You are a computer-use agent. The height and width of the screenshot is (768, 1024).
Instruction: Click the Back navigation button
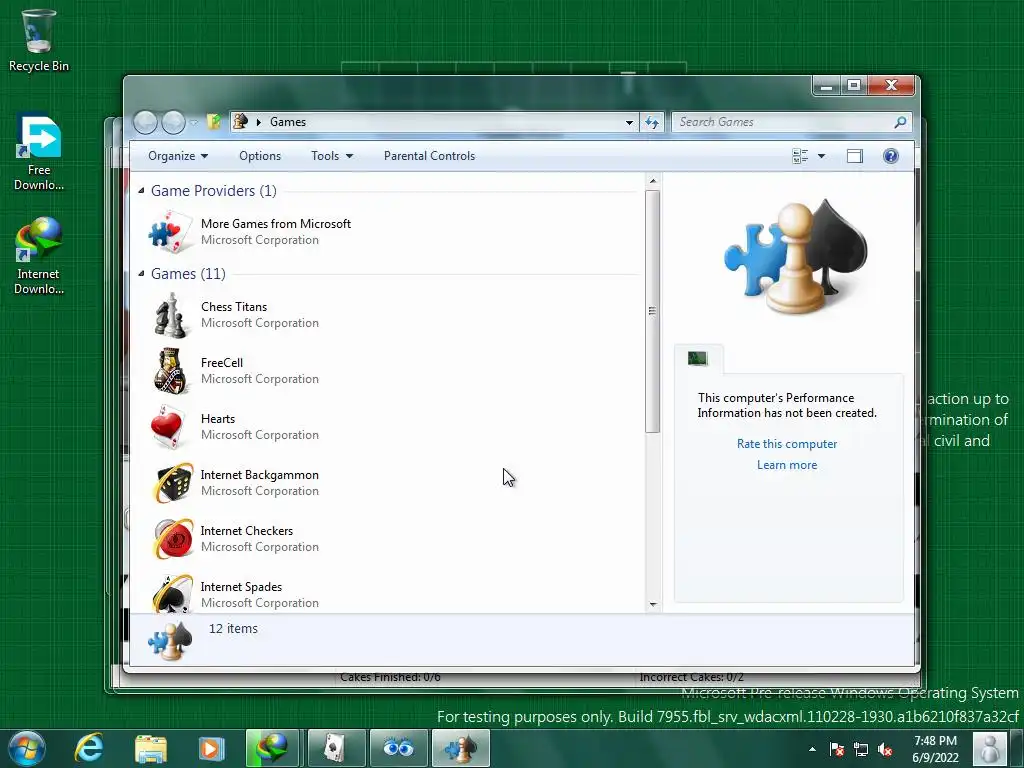click(146, 122)
